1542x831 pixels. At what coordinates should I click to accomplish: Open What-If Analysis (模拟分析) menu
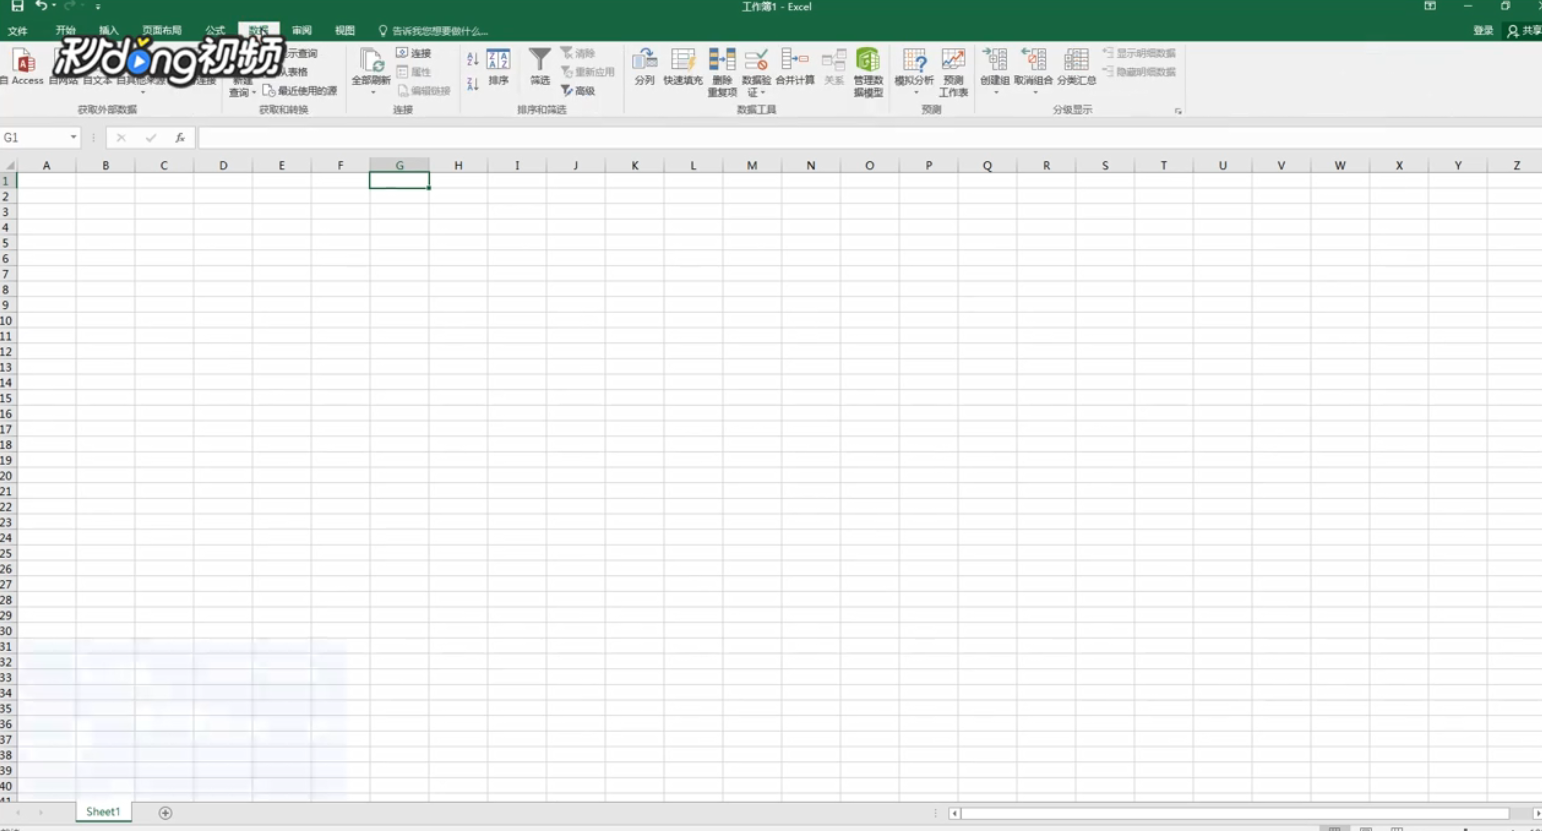[x=914, y=70]
